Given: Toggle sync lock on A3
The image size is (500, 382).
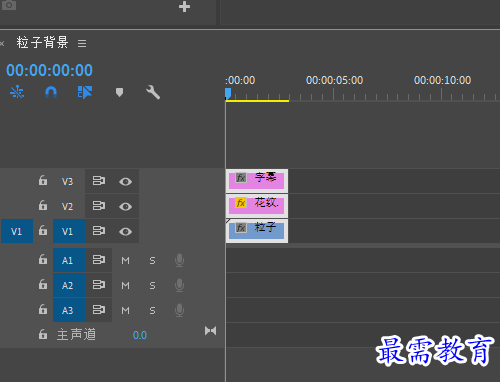Looking at the screenshot, I should (99, 310).
